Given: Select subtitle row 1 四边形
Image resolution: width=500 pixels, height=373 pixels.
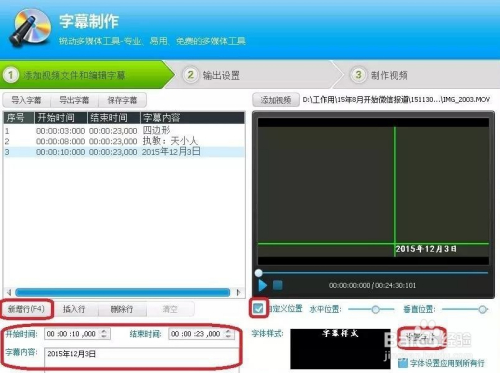Looking at the screenshot, I should point(124,130).
